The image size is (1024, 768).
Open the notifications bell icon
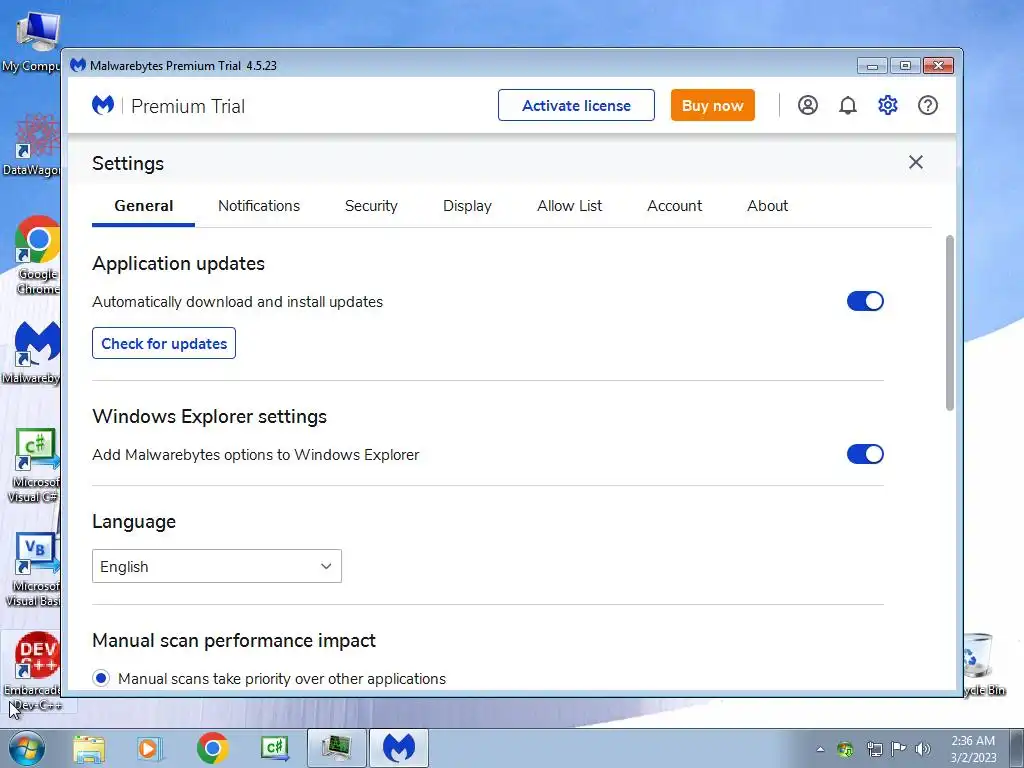click(848, 105)
